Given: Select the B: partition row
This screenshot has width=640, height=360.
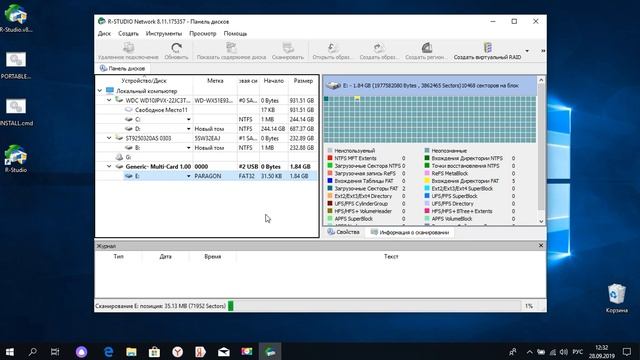Looking at the screenshot, I should 207,147.
